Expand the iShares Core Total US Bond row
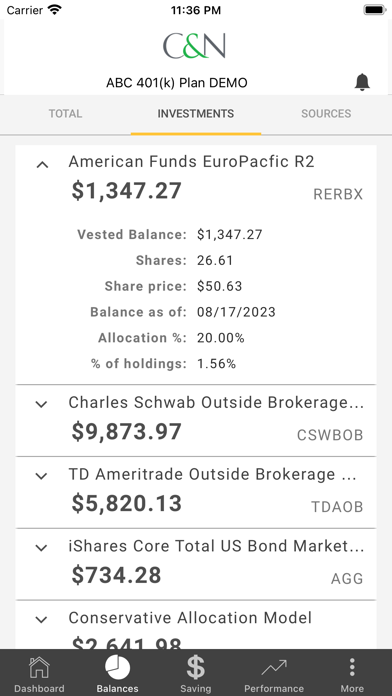 click(41, 548)
